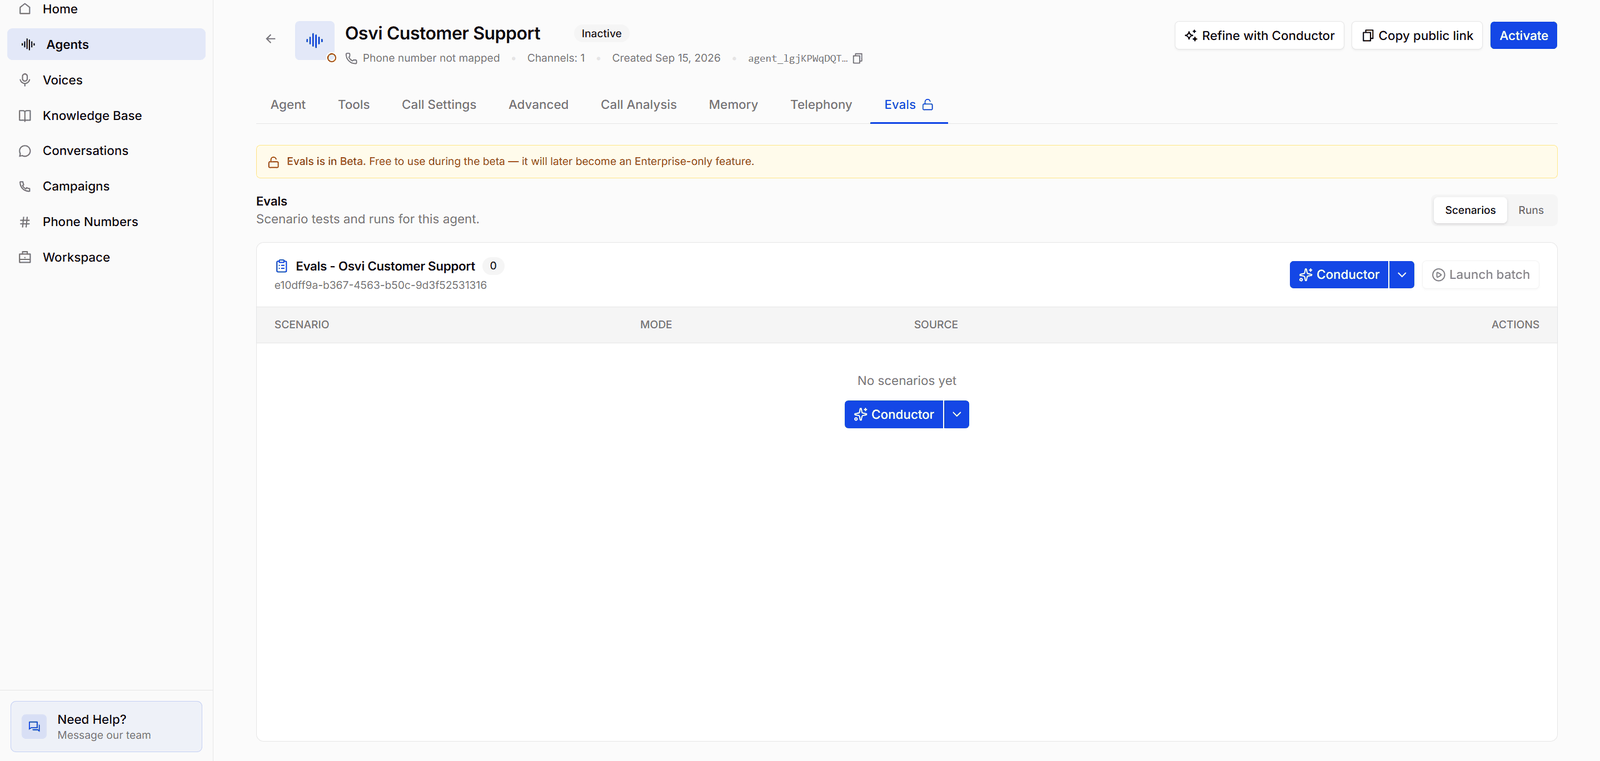The width and height of the screenshot is (1600, 761).
Task: Click the Home icon in the sidebar
Action: pos(25,9)
